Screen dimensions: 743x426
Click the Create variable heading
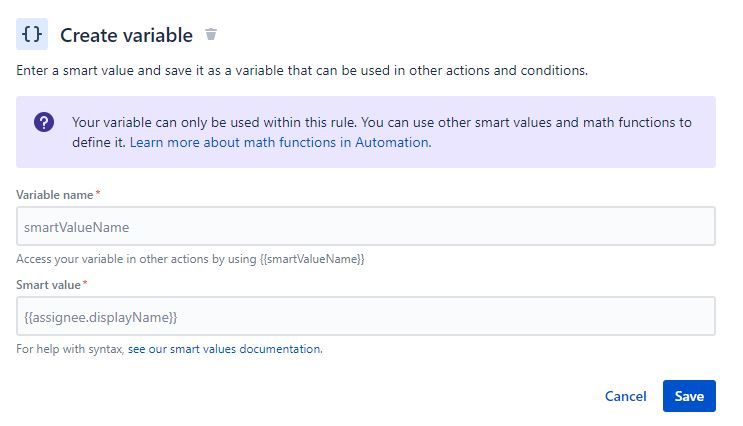(127, 35)
